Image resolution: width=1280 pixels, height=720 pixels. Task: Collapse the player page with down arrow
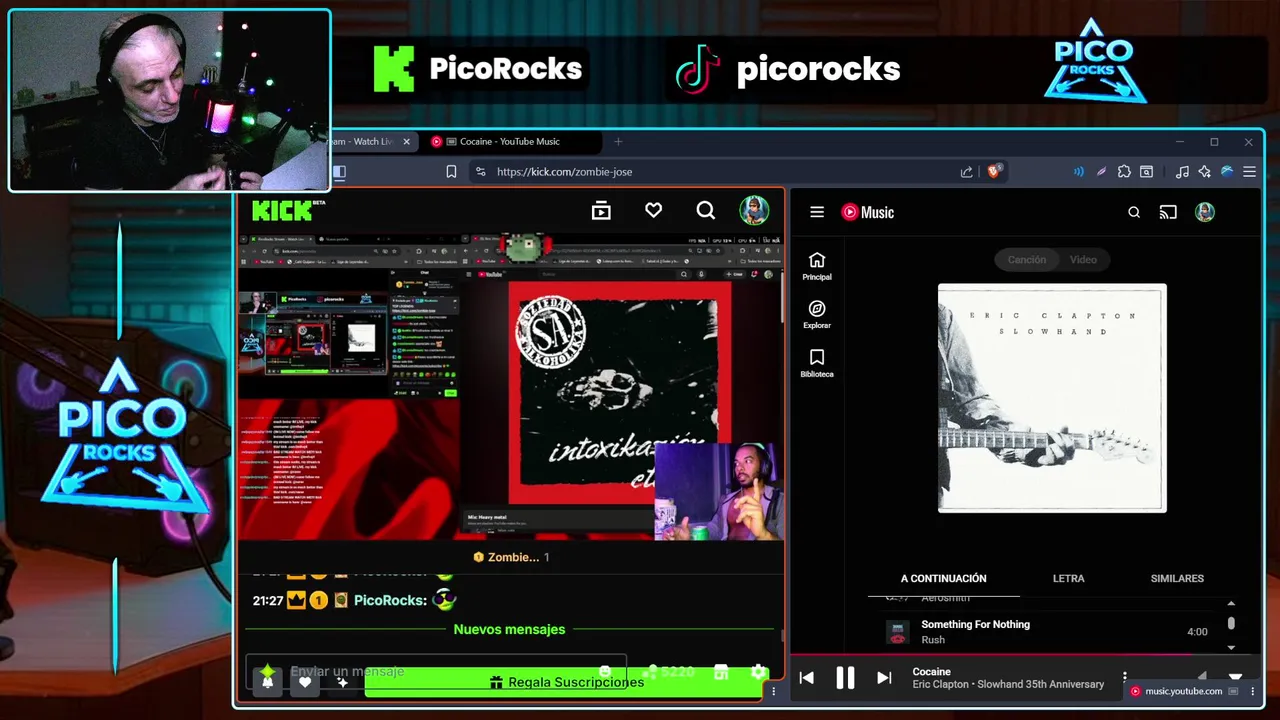click(1235, 677)
